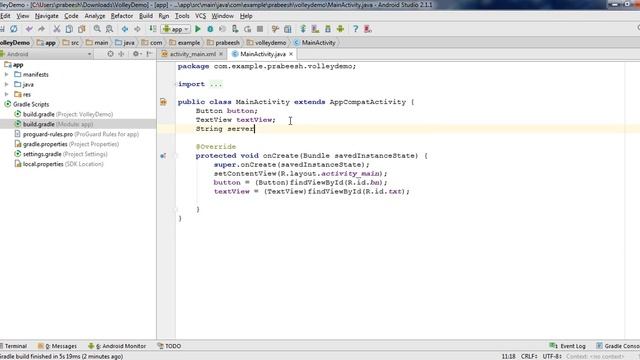This screenshot has width=640, height=360.
Task: Navigate back with the left arrow icon
Action: point(125,29)
